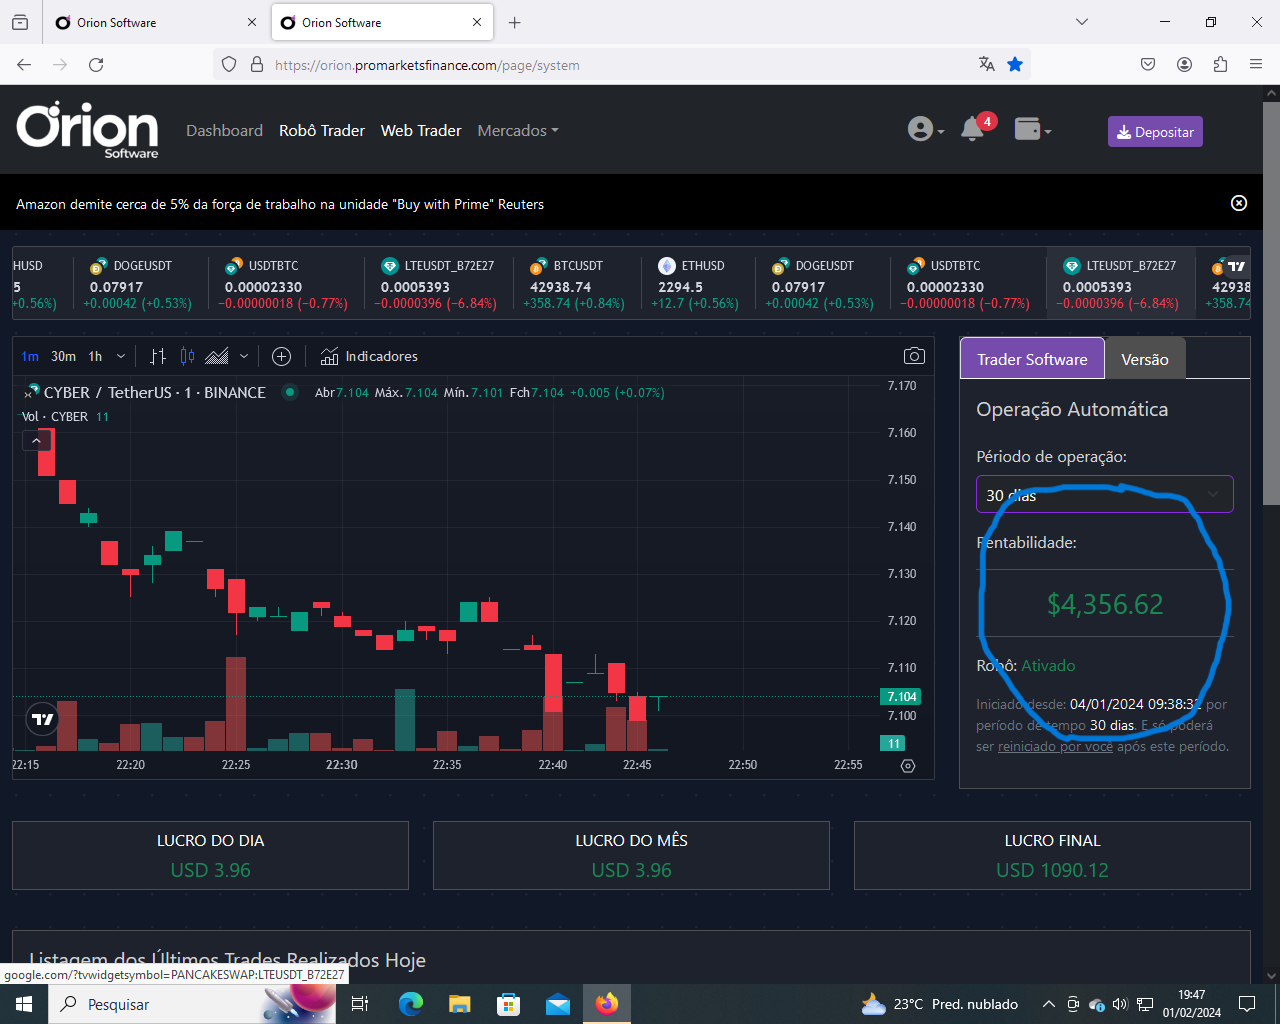Screen dimensions: 1280x1024
Task: Bookmark this page with star icon
Action: click(1015, 65)
